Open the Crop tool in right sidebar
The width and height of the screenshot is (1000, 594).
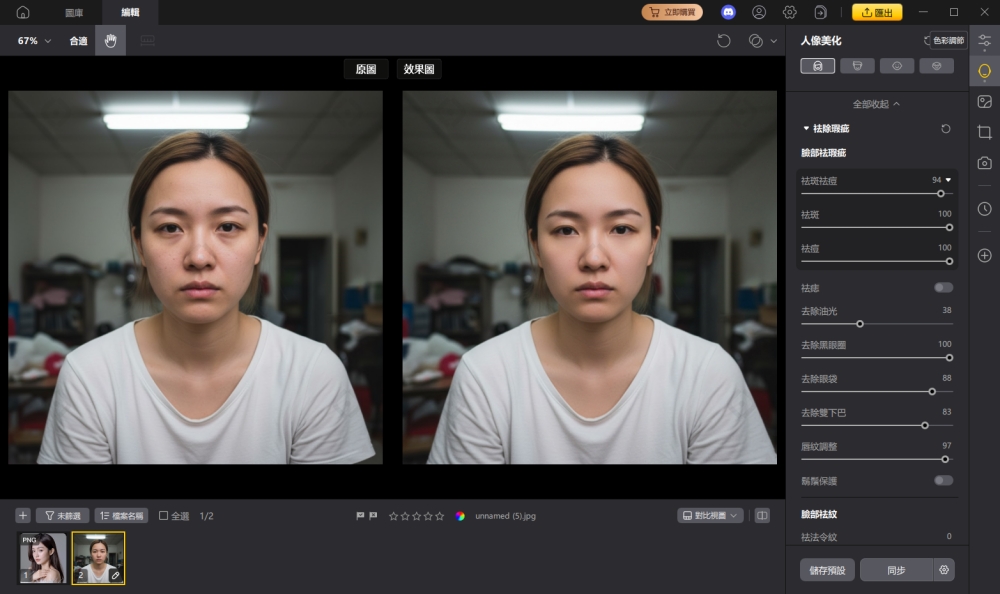(x=984, y=131)
